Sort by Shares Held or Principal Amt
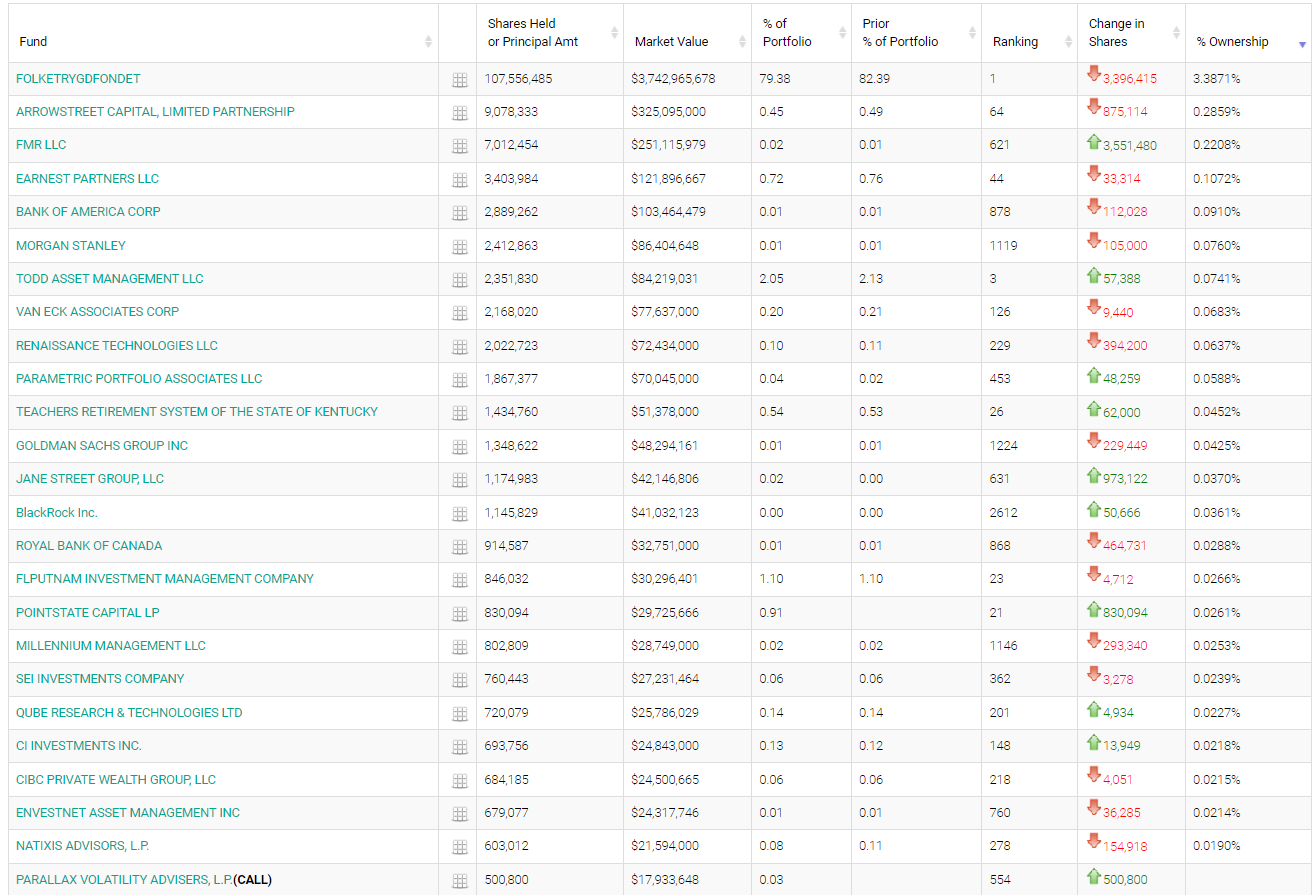Image resolution: width=1312 pixels, height=895 pixels. pyautogui.click(x=550, y=33)
